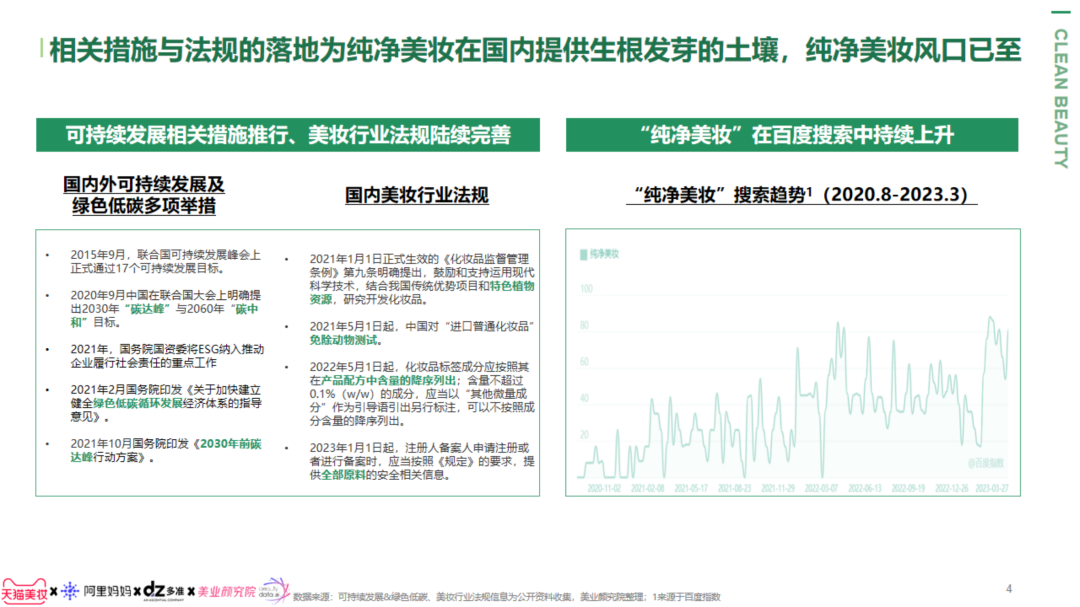Click the 纯净美妆 legend label in chart
Screen dimensions: 1080x607
[604, 254]
